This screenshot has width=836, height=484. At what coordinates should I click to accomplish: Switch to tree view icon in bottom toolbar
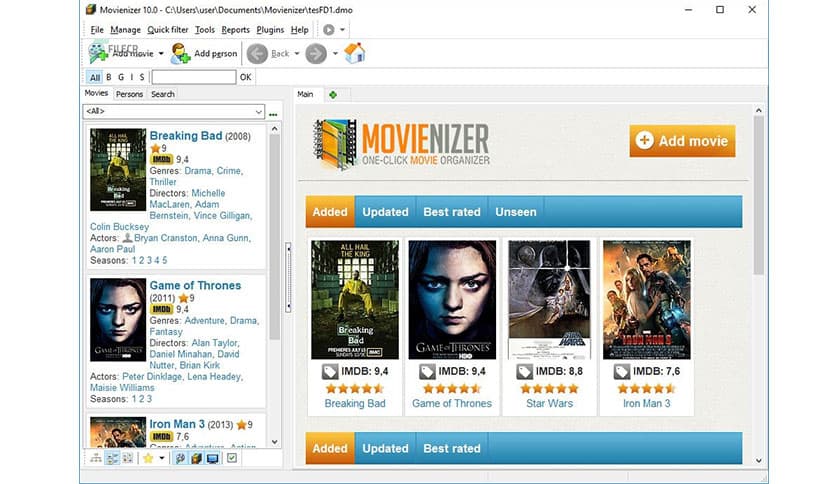(96, 458)
